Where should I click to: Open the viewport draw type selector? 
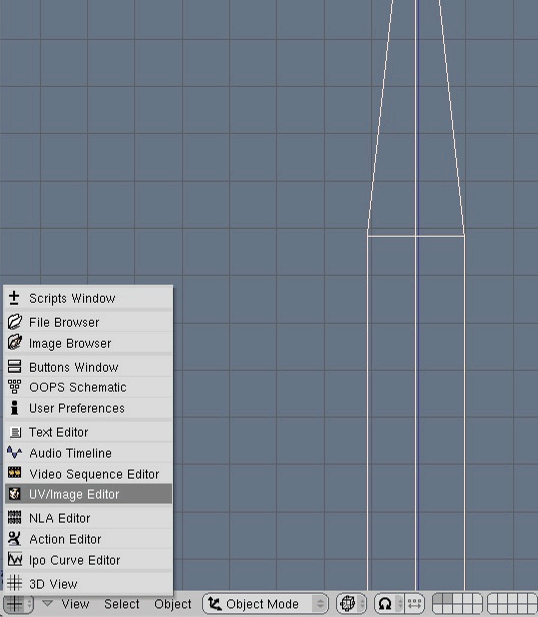351,604
